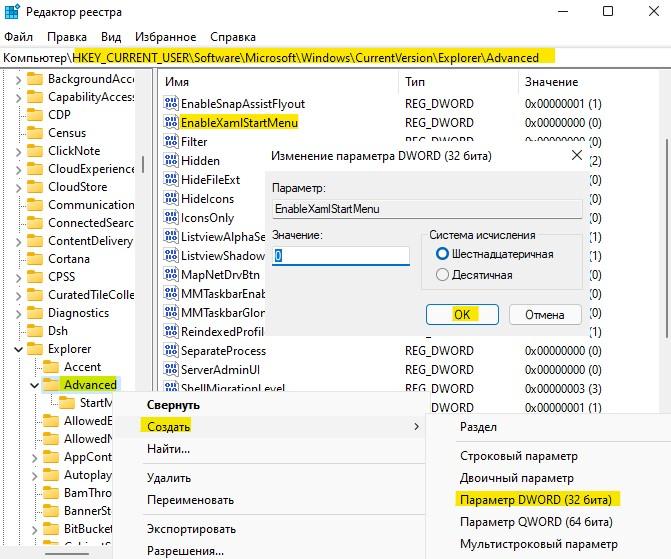Open the Создать submenu
This screenshot has height=559, width=671.
tap(270, 427)
